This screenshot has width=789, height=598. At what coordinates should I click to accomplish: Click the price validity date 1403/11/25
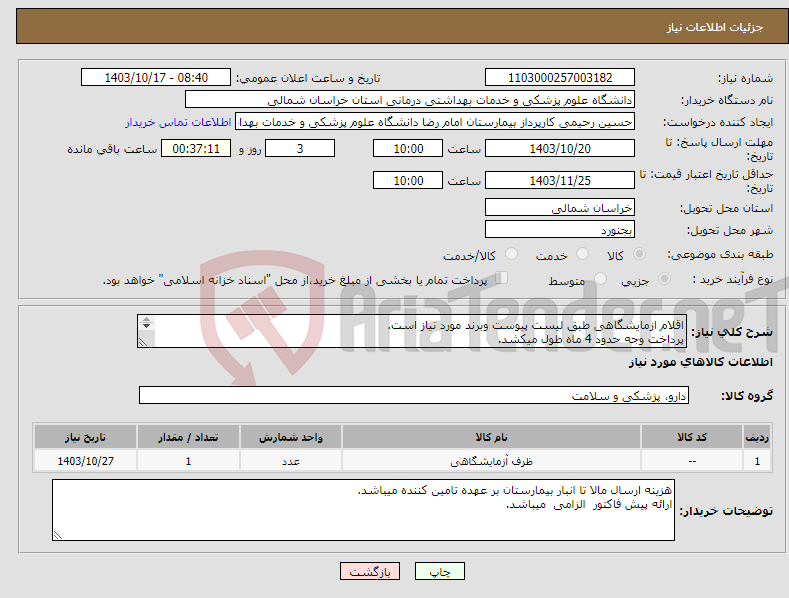click(x=560, y=180)
